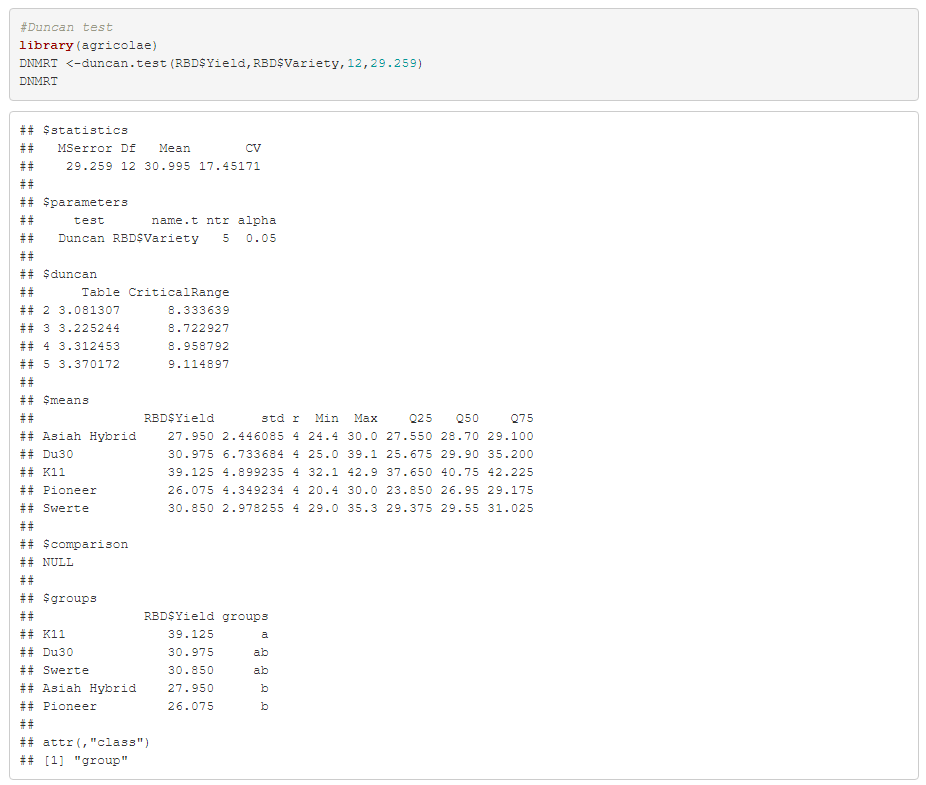Click the $comparison NULL output
This screenshot has width=926, height=785.
60,562
